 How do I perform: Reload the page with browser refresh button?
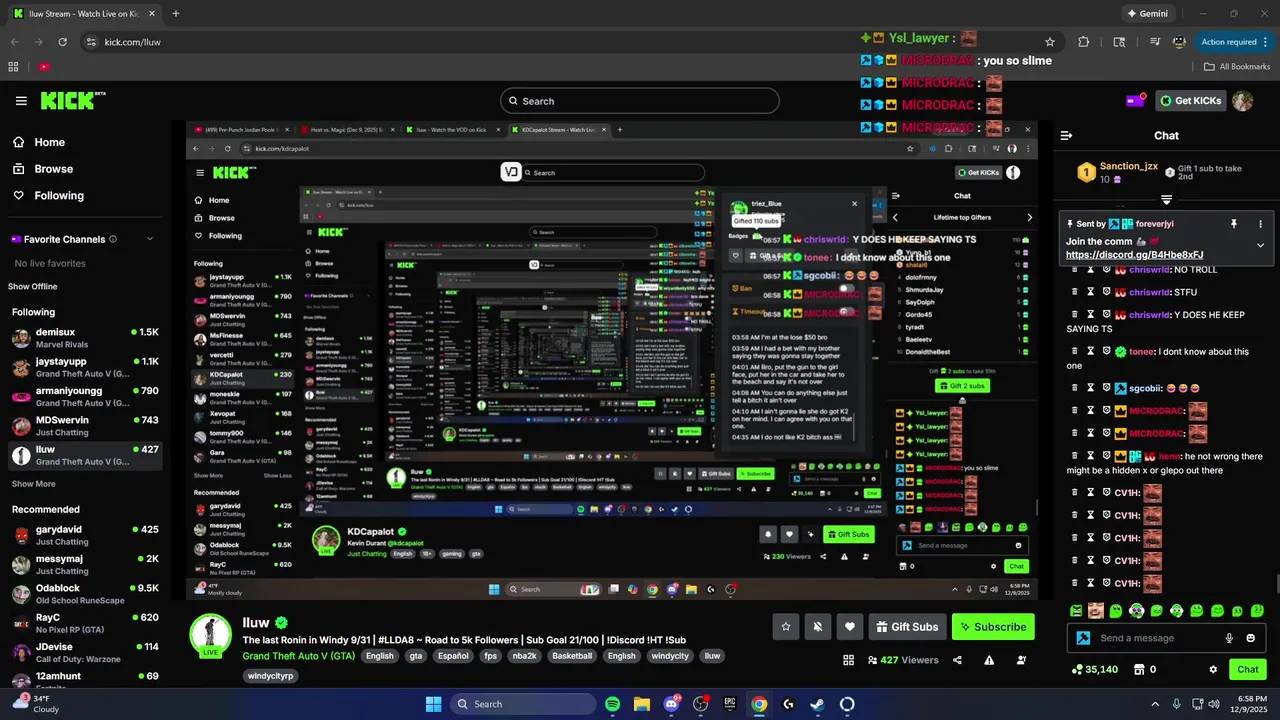tap(62, 42)
